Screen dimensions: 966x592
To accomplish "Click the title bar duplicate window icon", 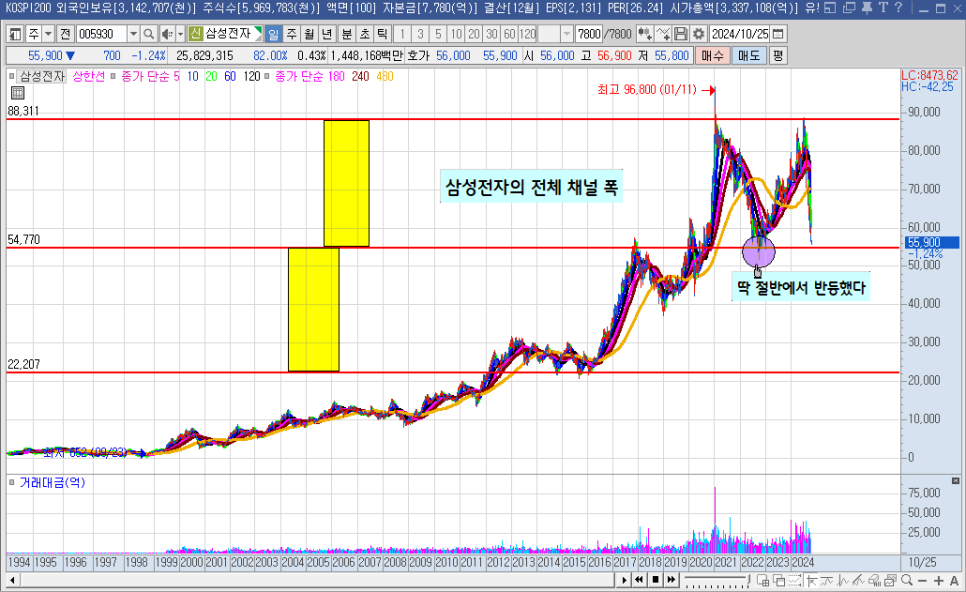I will click(x=849, y=8).
